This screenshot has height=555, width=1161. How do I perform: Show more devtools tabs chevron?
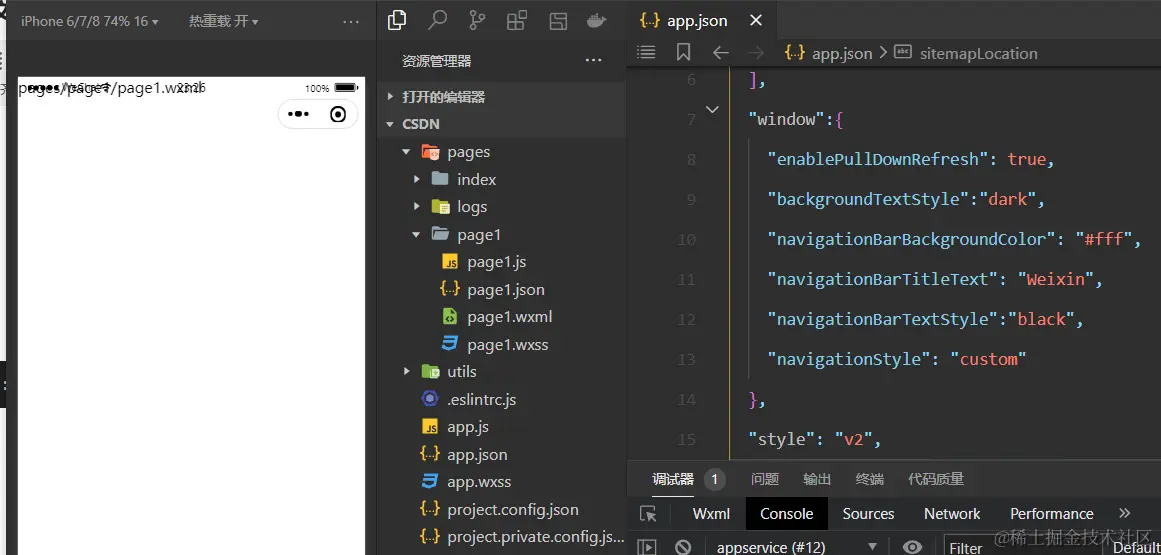click(x=1125, y=513)
